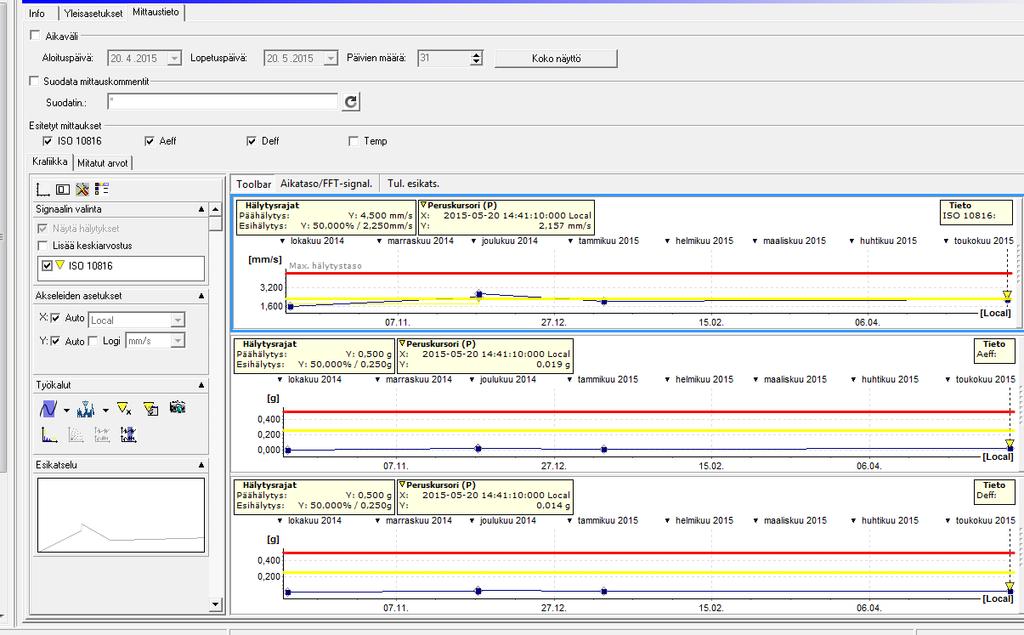This screenshot has height=635, width=1024.
Task: Open the Toolbar tab
Action: pyautogui.click(x=253, y=184)
